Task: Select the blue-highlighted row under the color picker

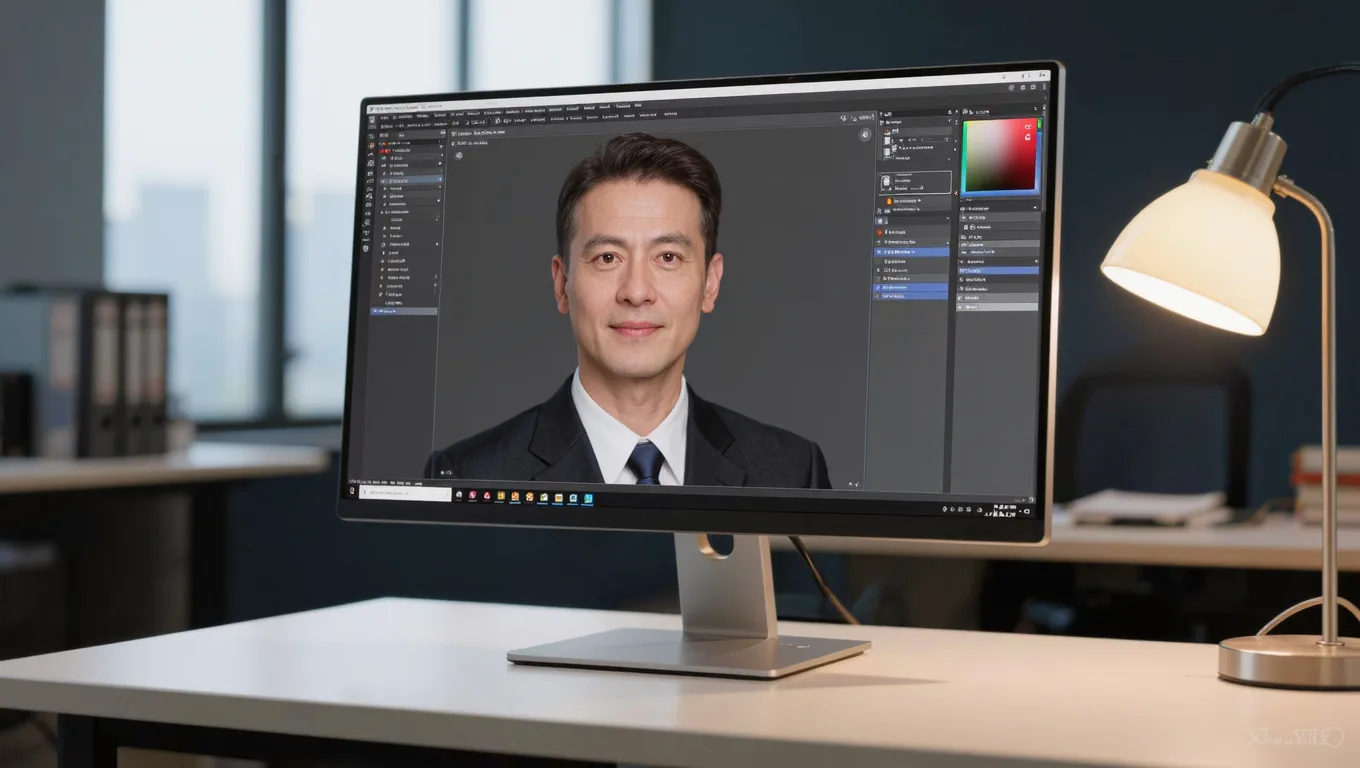Action: point(998,270)
